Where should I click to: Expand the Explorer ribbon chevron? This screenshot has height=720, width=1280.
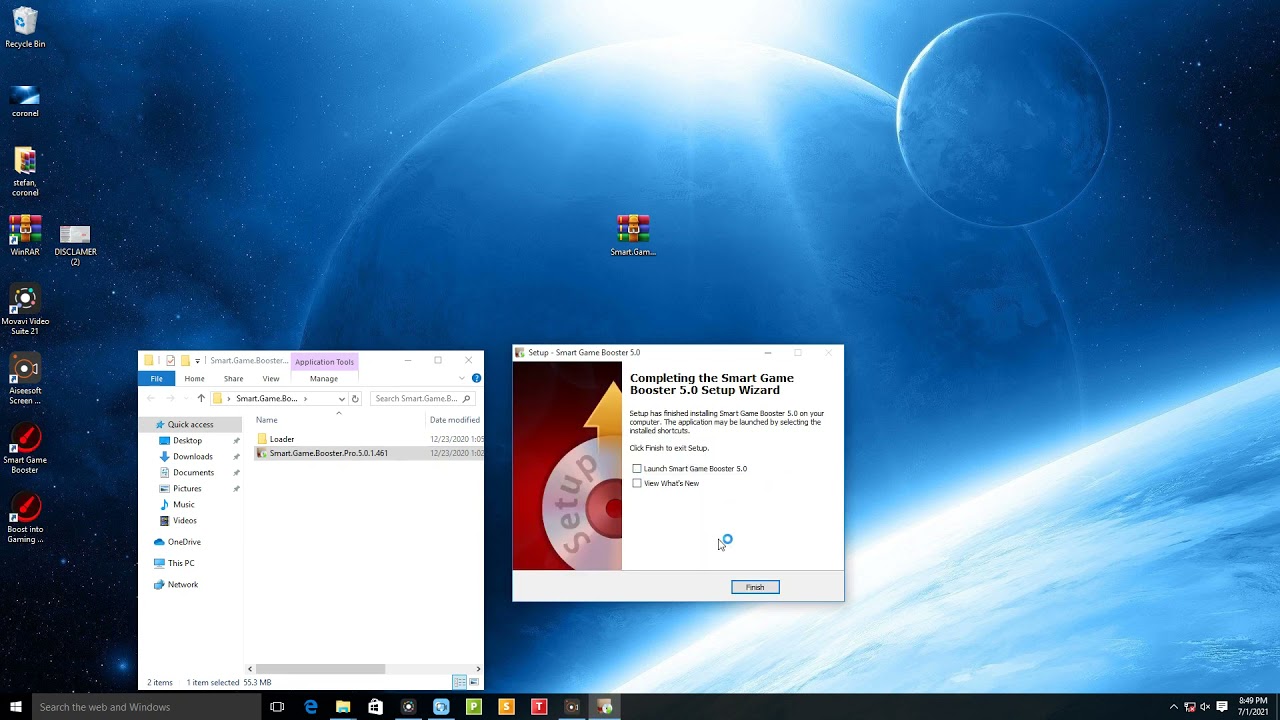462,378
